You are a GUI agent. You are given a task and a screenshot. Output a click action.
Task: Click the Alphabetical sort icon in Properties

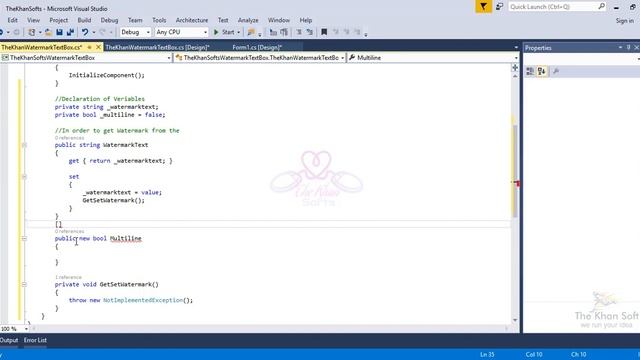[x=542, y=71]
